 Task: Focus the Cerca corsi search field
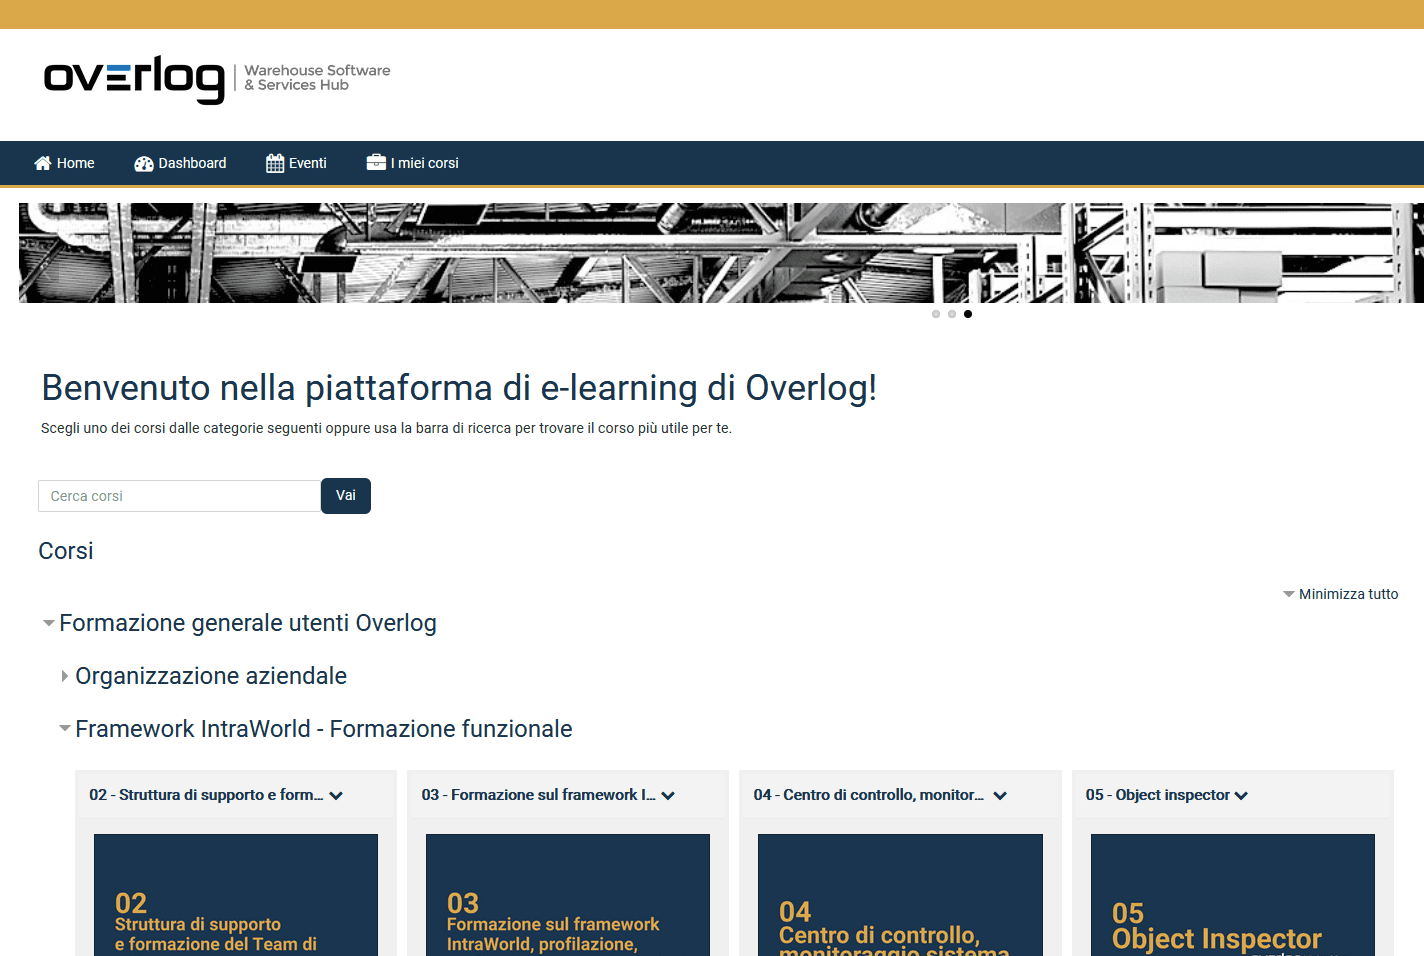(179, 496)
